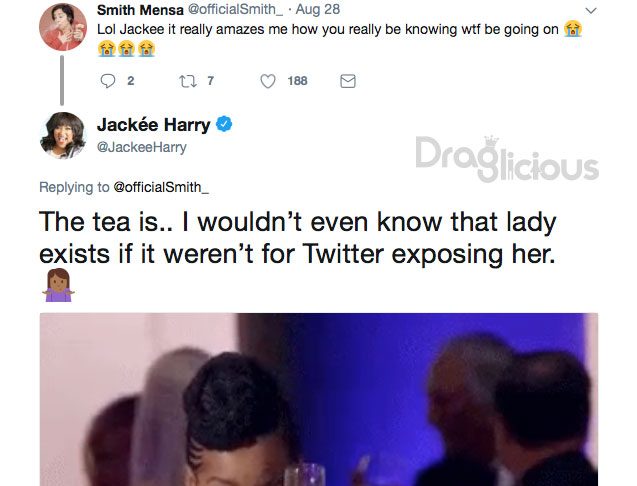Image resolution: width=637 pixels, height=486 pixels.
Task: Click @officialSmith_ in Replying to line
Action: pyautogui.click(x=161, y=187)
